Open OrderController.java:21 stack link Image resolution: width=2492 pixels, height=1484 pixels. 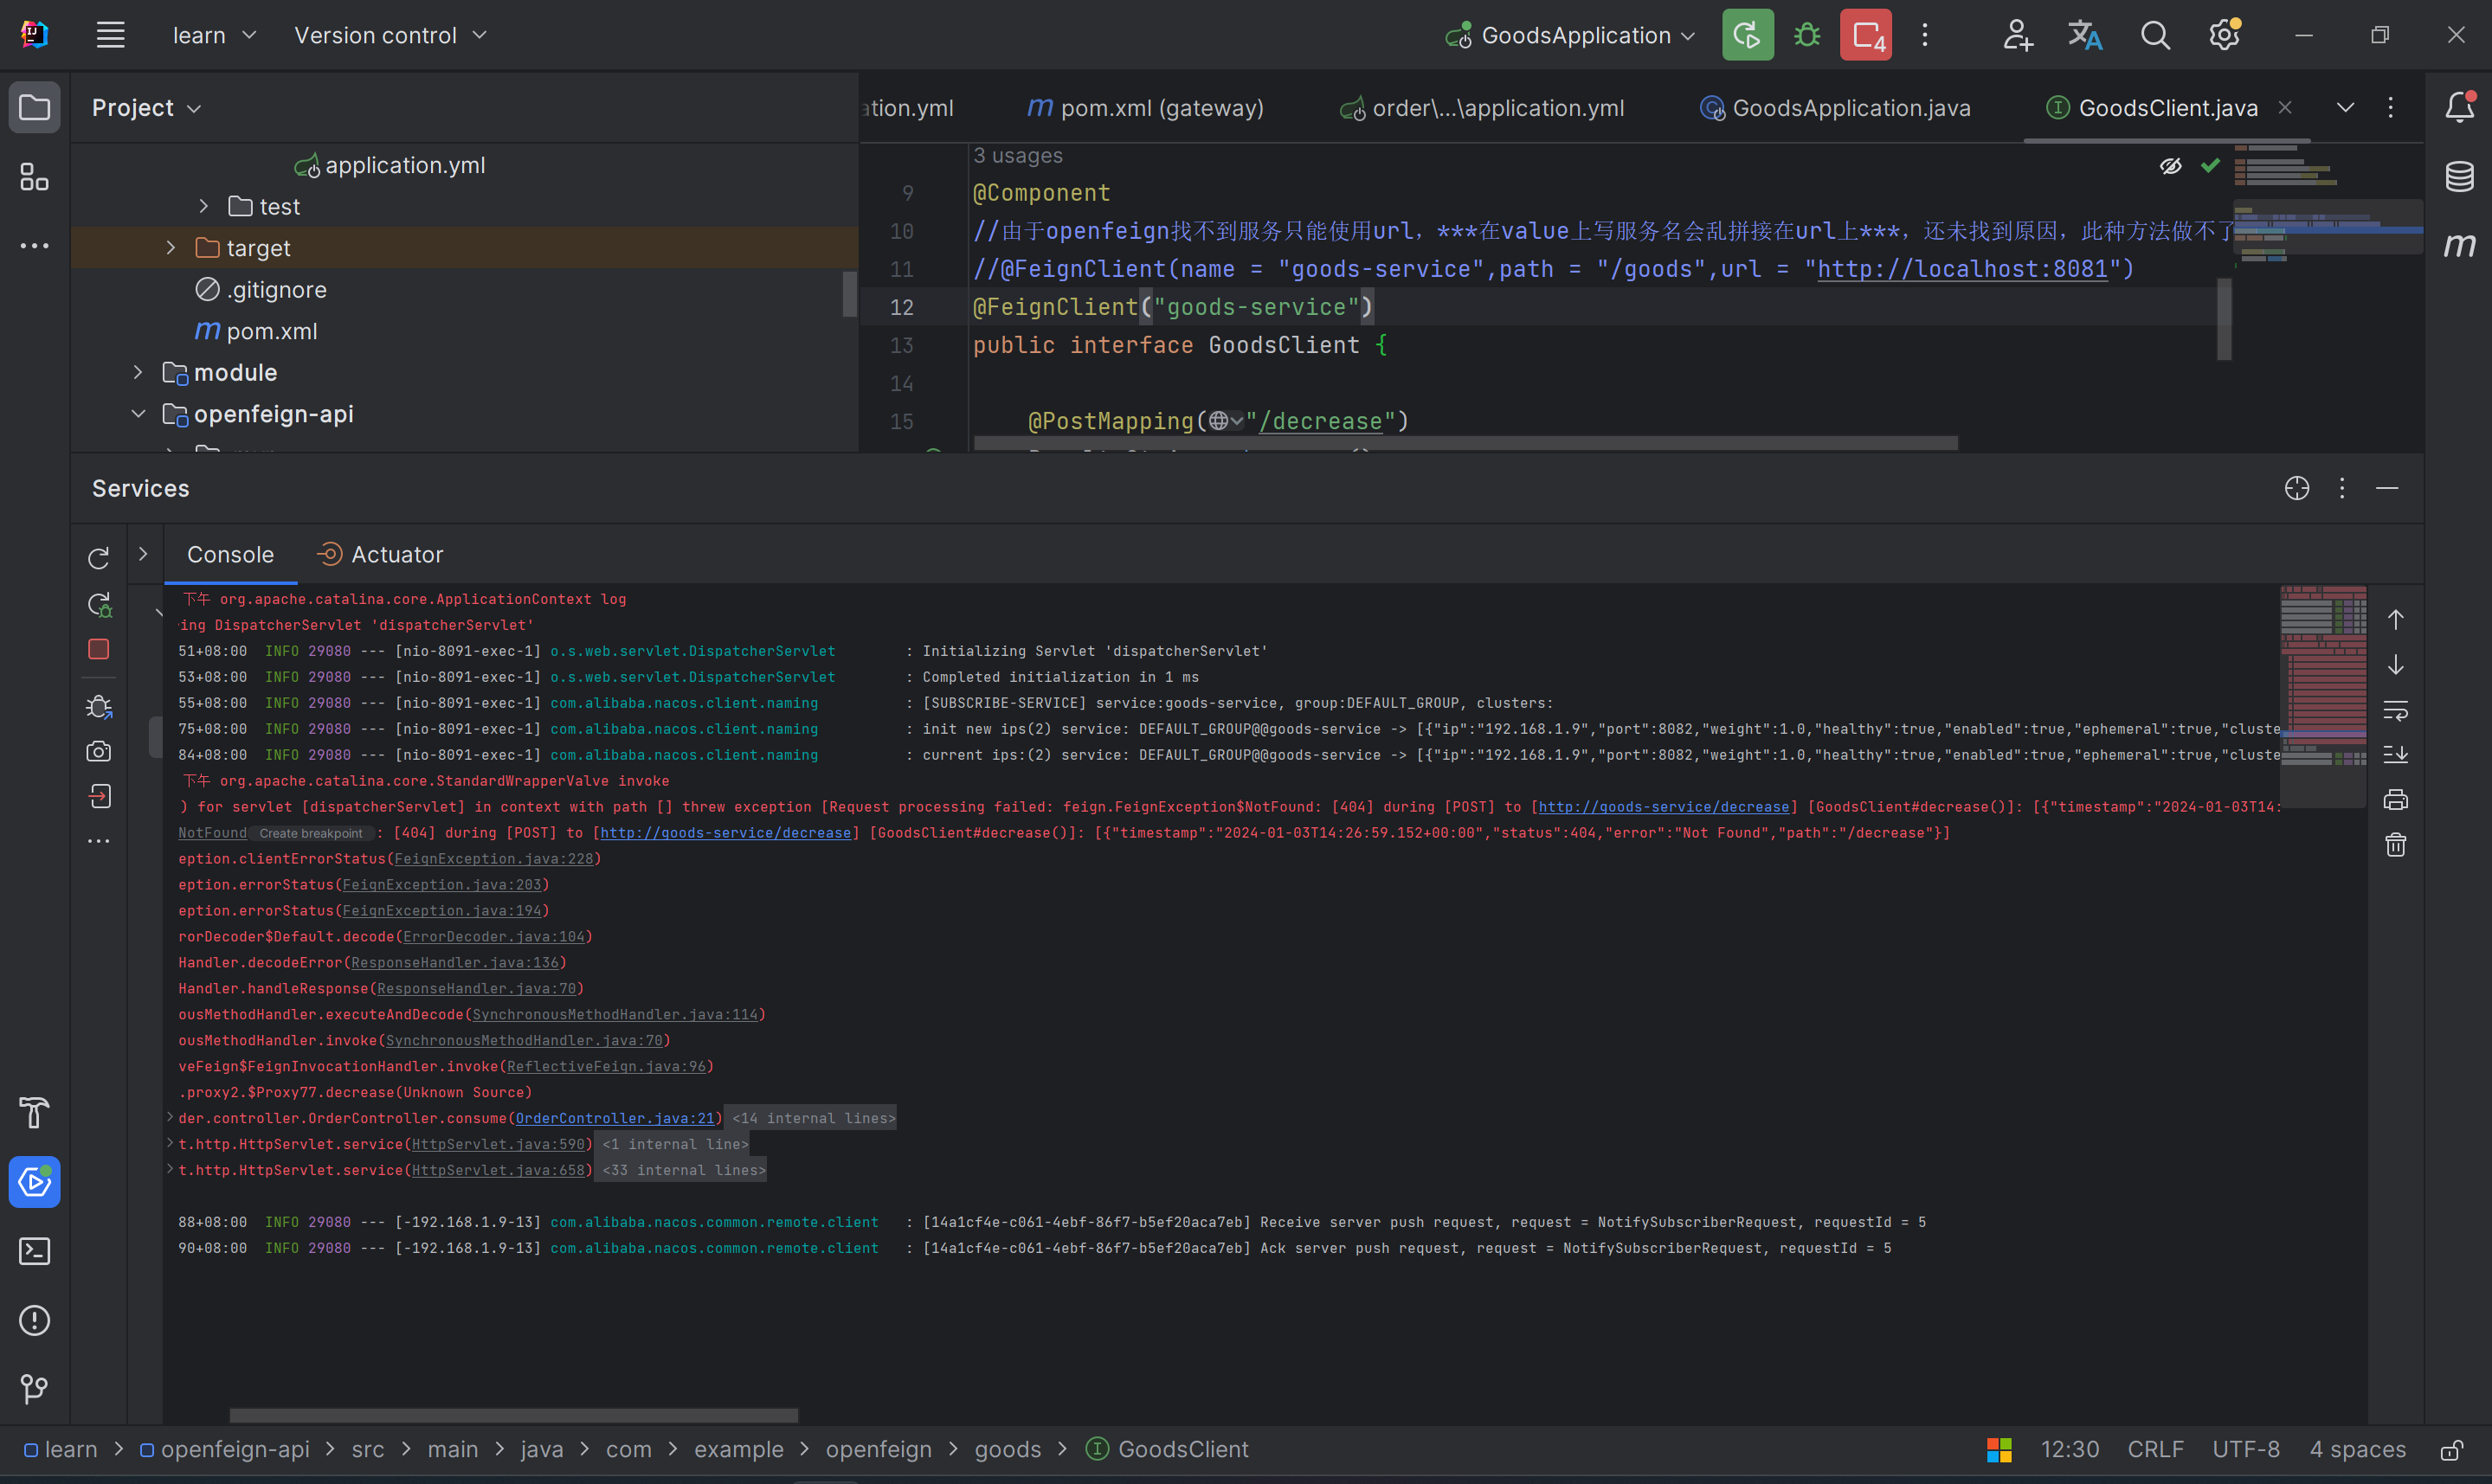click(x=615, y=1118)
